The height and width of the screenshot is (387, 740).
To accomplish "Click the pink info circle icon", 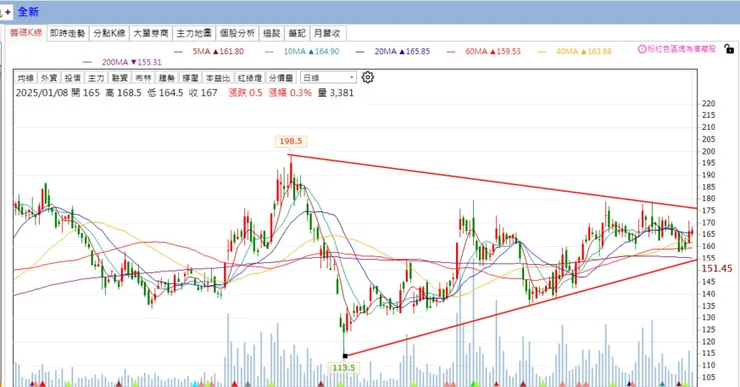I will (642, 49).
